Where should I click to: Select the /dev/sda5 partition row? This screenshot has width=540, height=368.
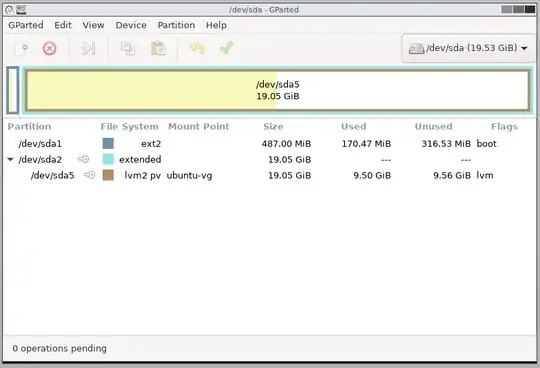click(x=269, y=175)
